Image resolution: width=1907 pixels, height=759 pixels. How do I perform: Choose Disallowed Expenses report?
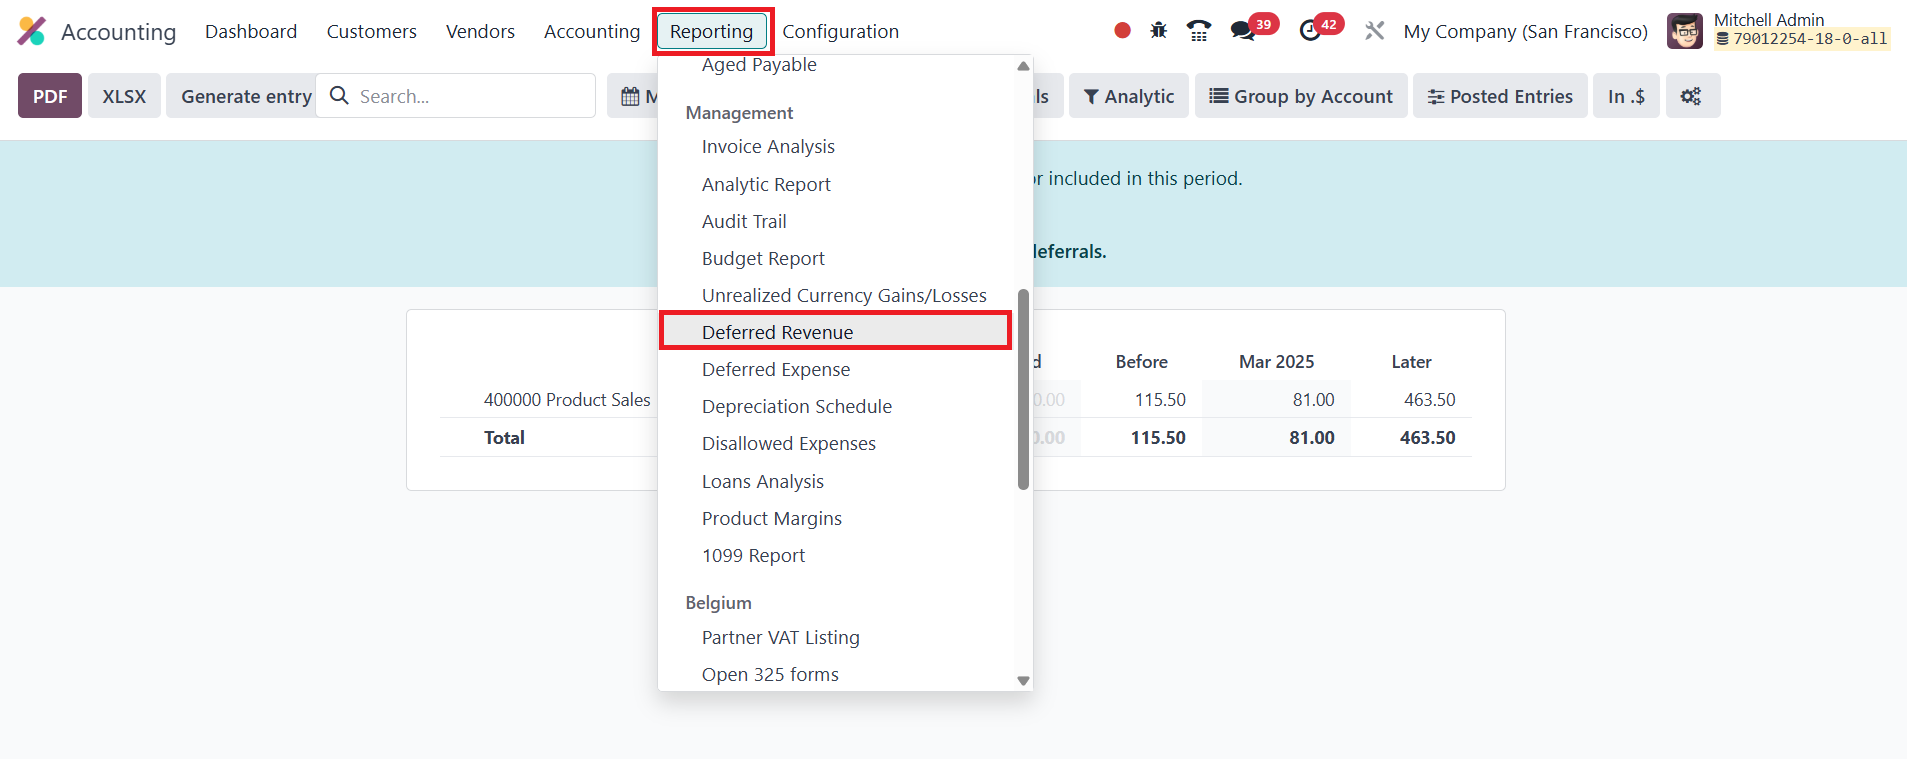click(x=789, y=443)
